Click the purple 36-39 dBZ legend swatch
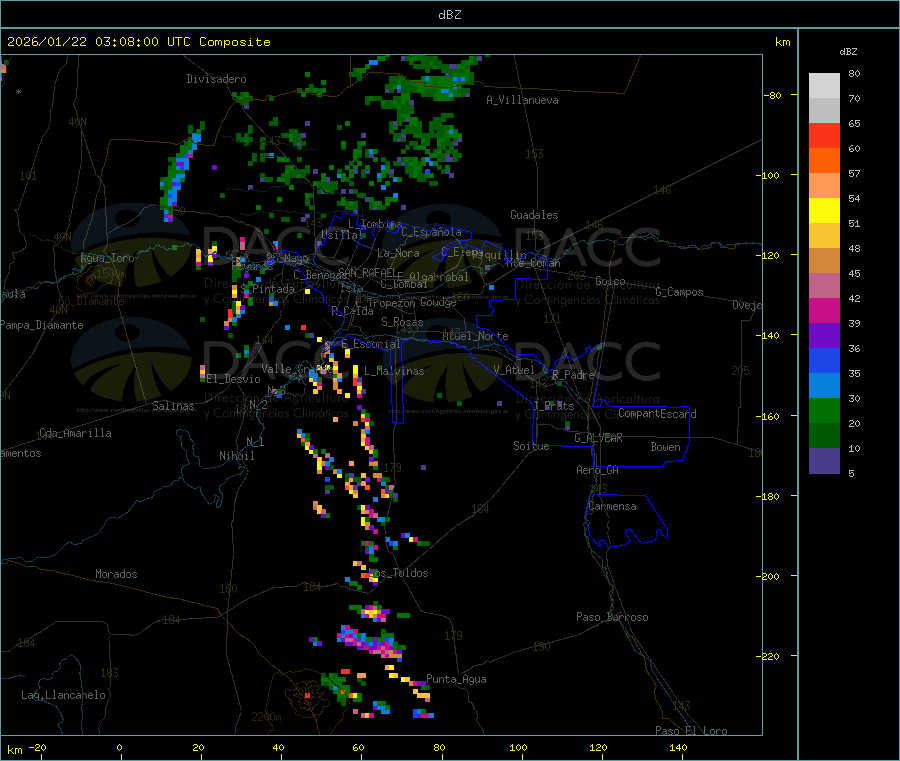 (824, 336)
